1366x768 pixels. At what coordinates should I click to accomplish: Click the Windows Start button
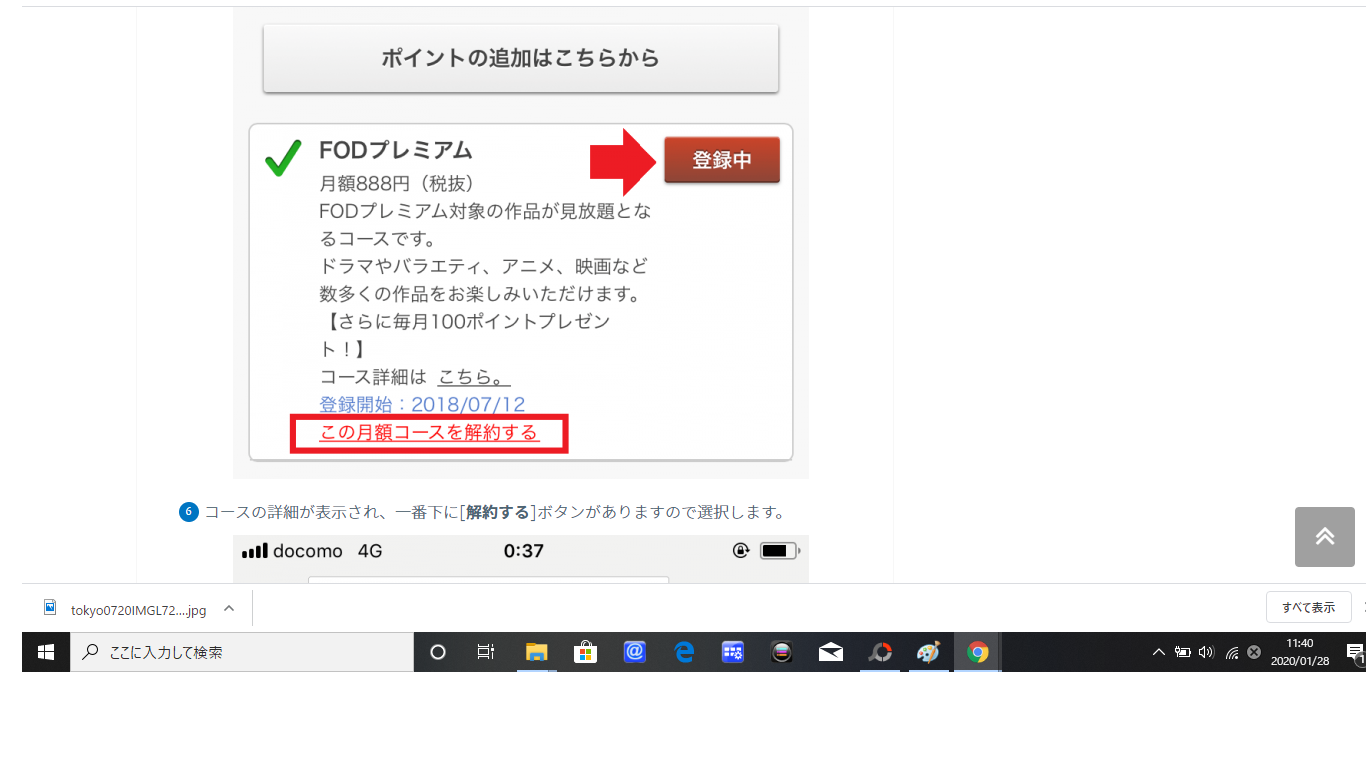click(46, 652)
